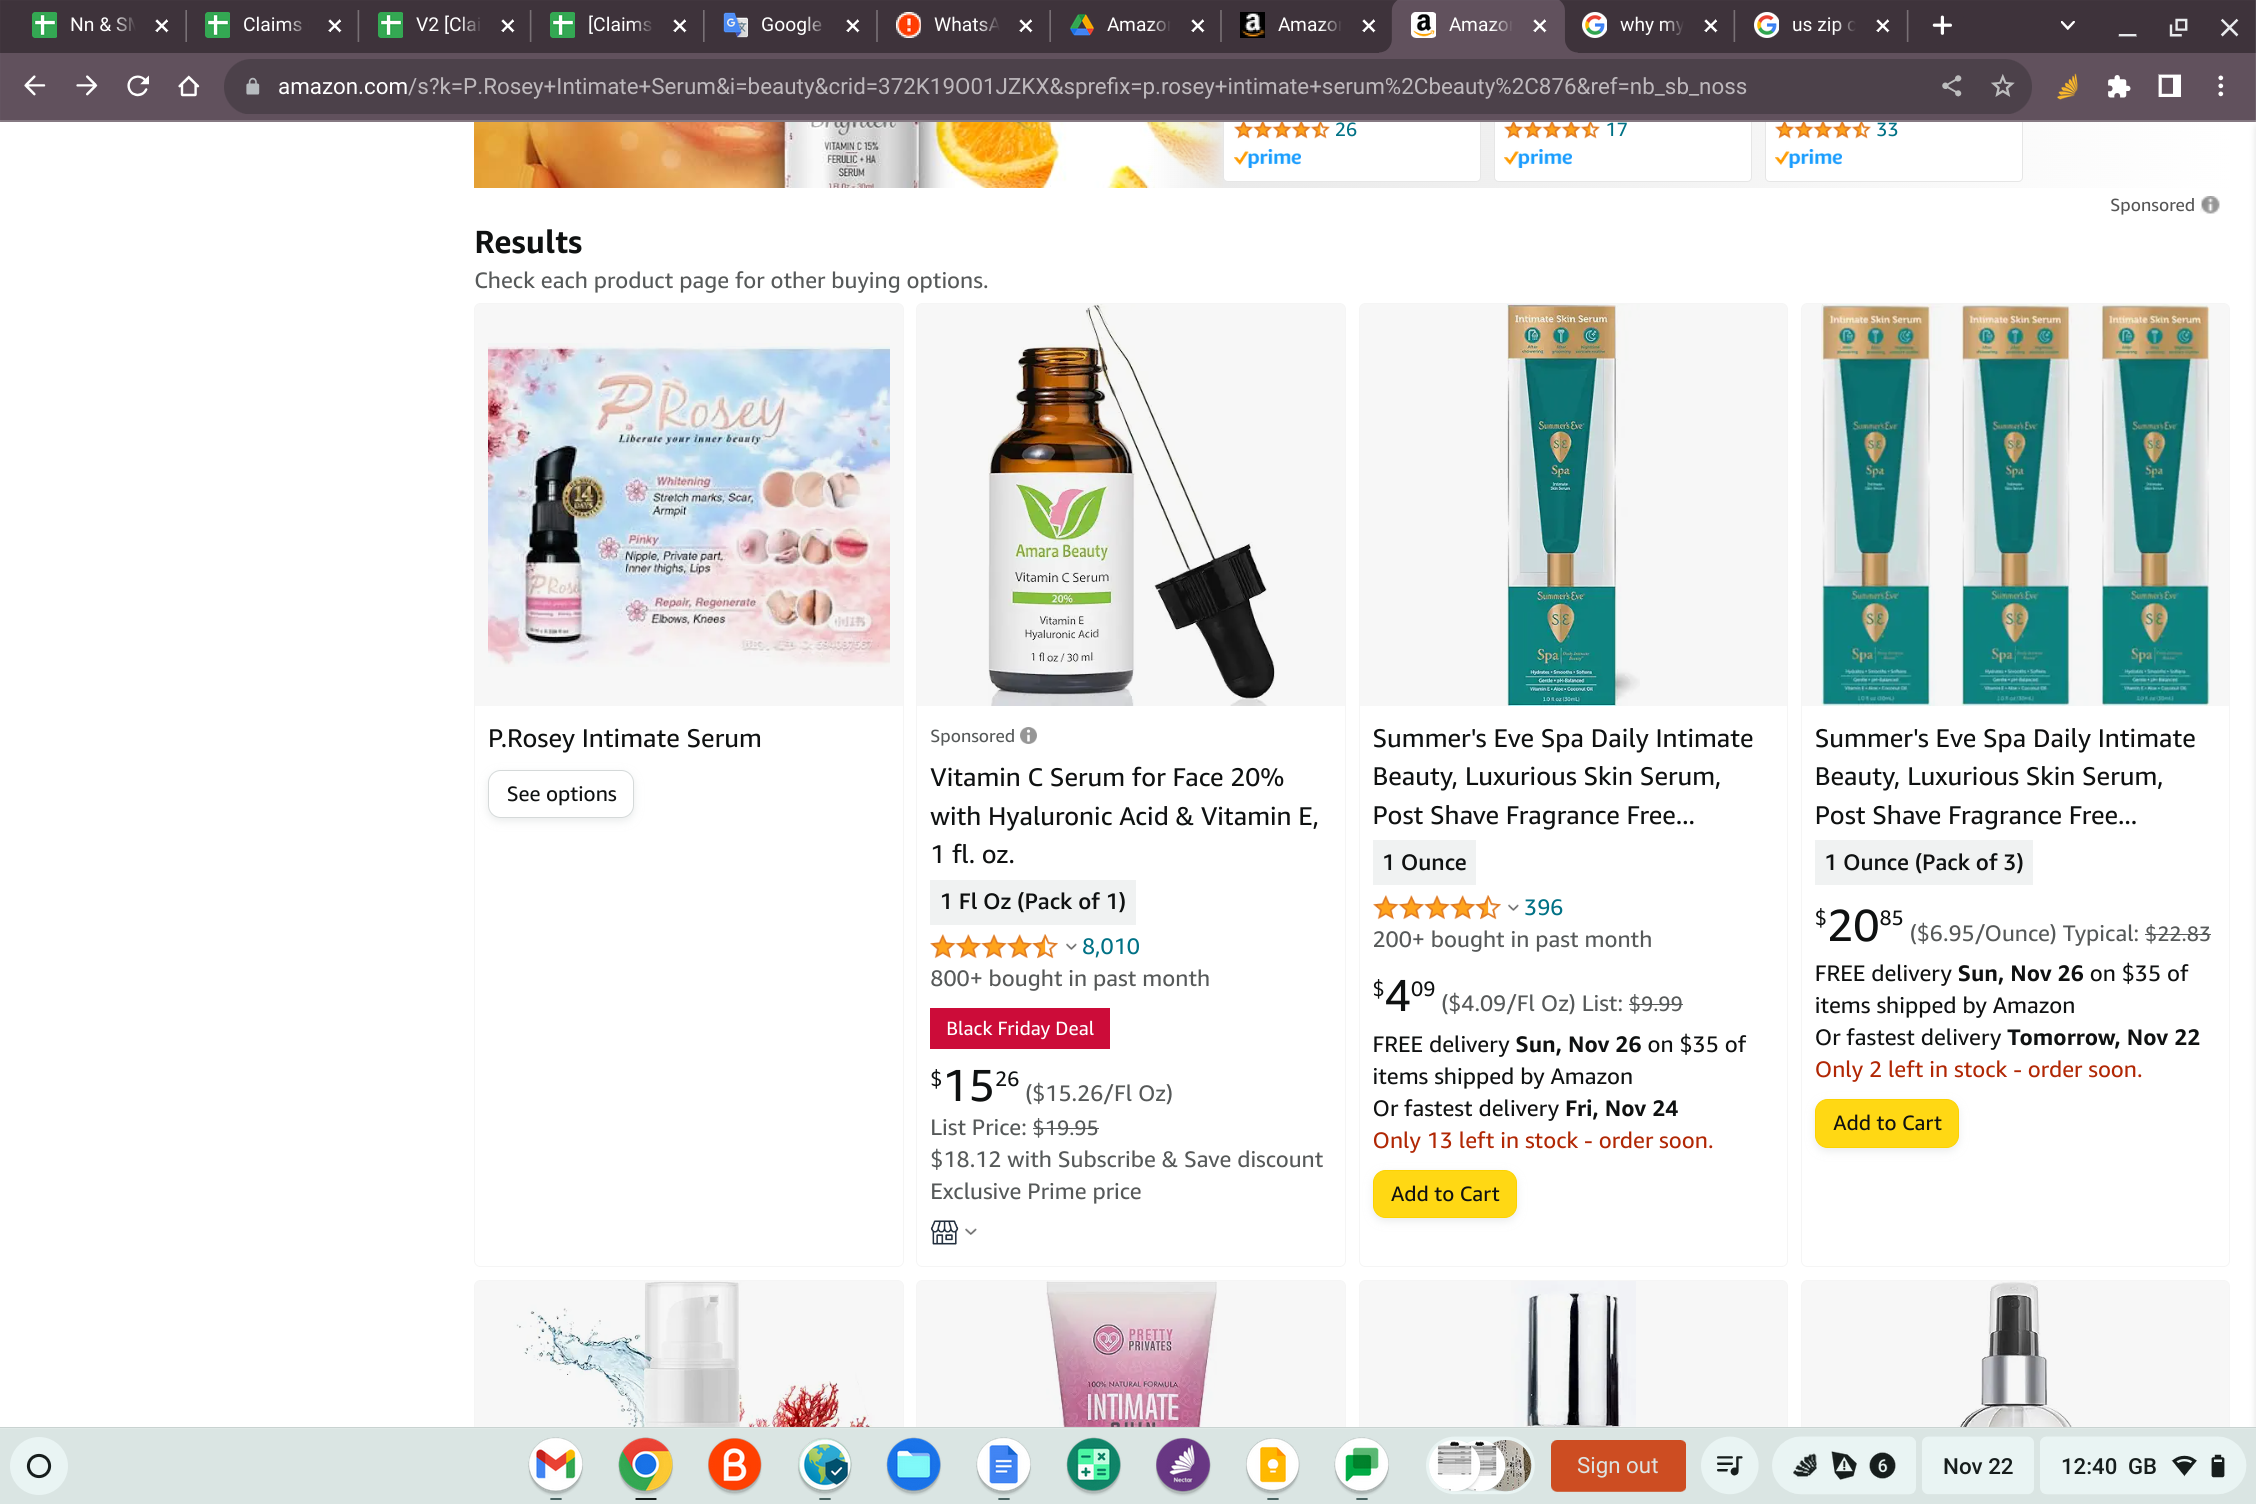The image size is (2256, 1504).
Task: Open the Chrome extensions puzzle icon
Action: point(2118,86)
